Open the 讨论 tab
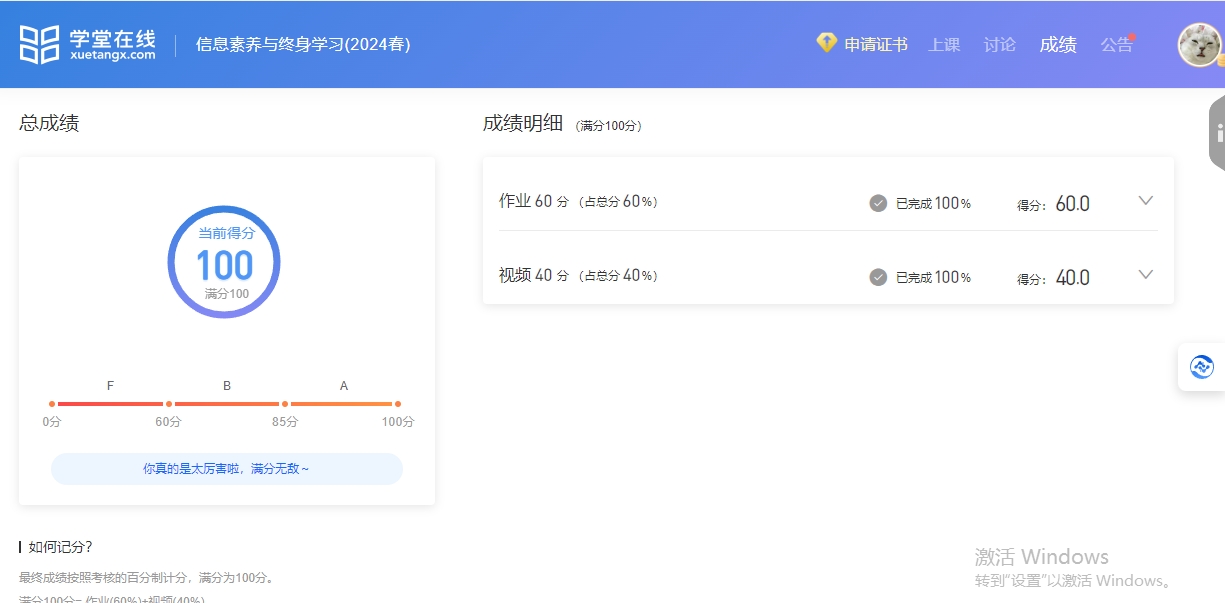 click(999, 45)
